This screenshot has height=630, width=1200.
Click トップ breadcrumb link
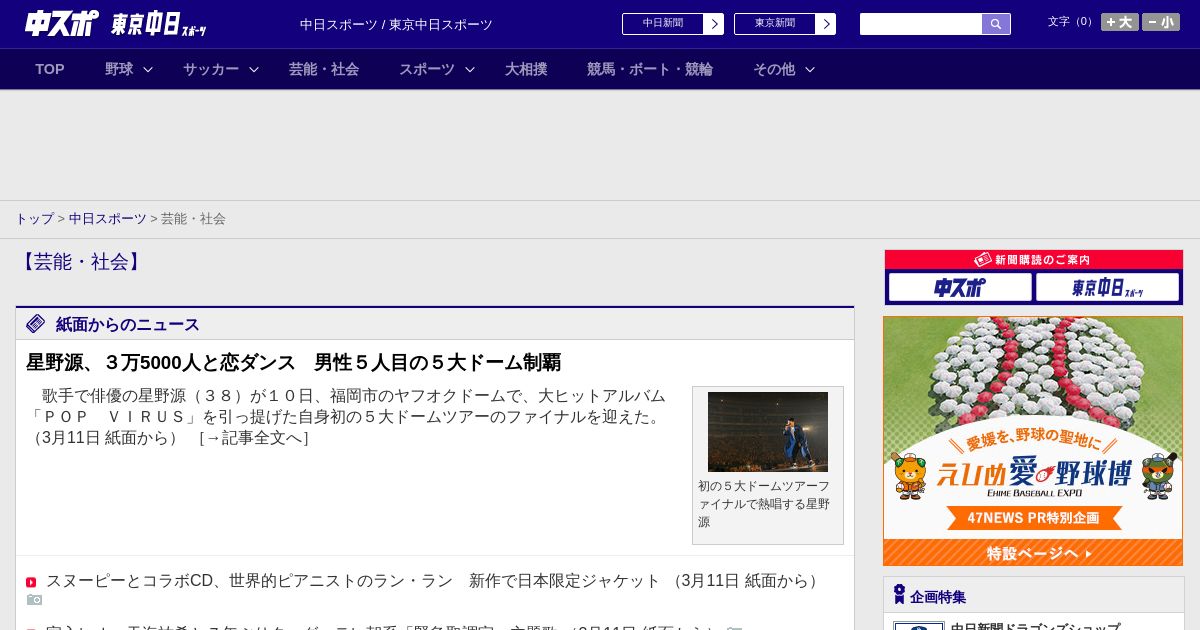pyautogui.click(x=34, y=218)
